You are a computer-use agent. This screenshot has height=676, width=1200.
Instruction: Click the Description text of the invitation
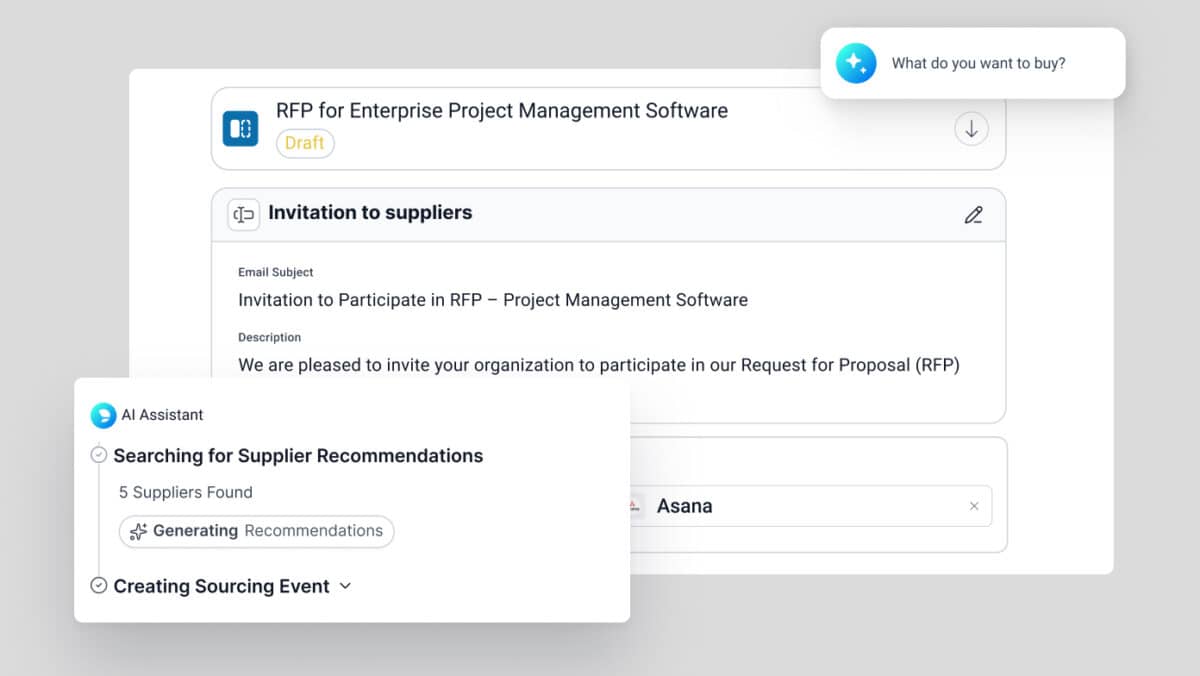[598, 365]
